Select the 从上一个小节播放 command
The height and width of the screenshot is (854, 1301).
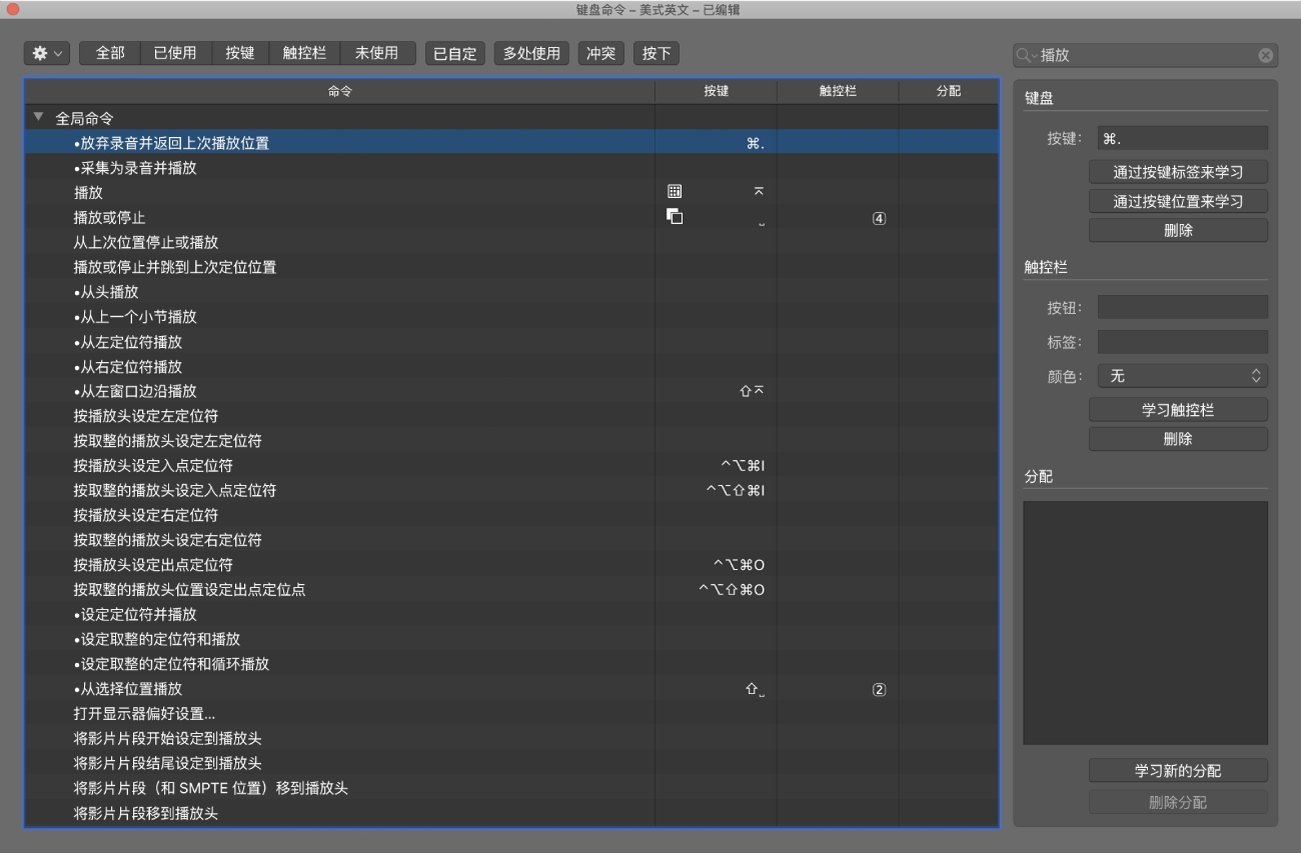[x=511, y=317]
